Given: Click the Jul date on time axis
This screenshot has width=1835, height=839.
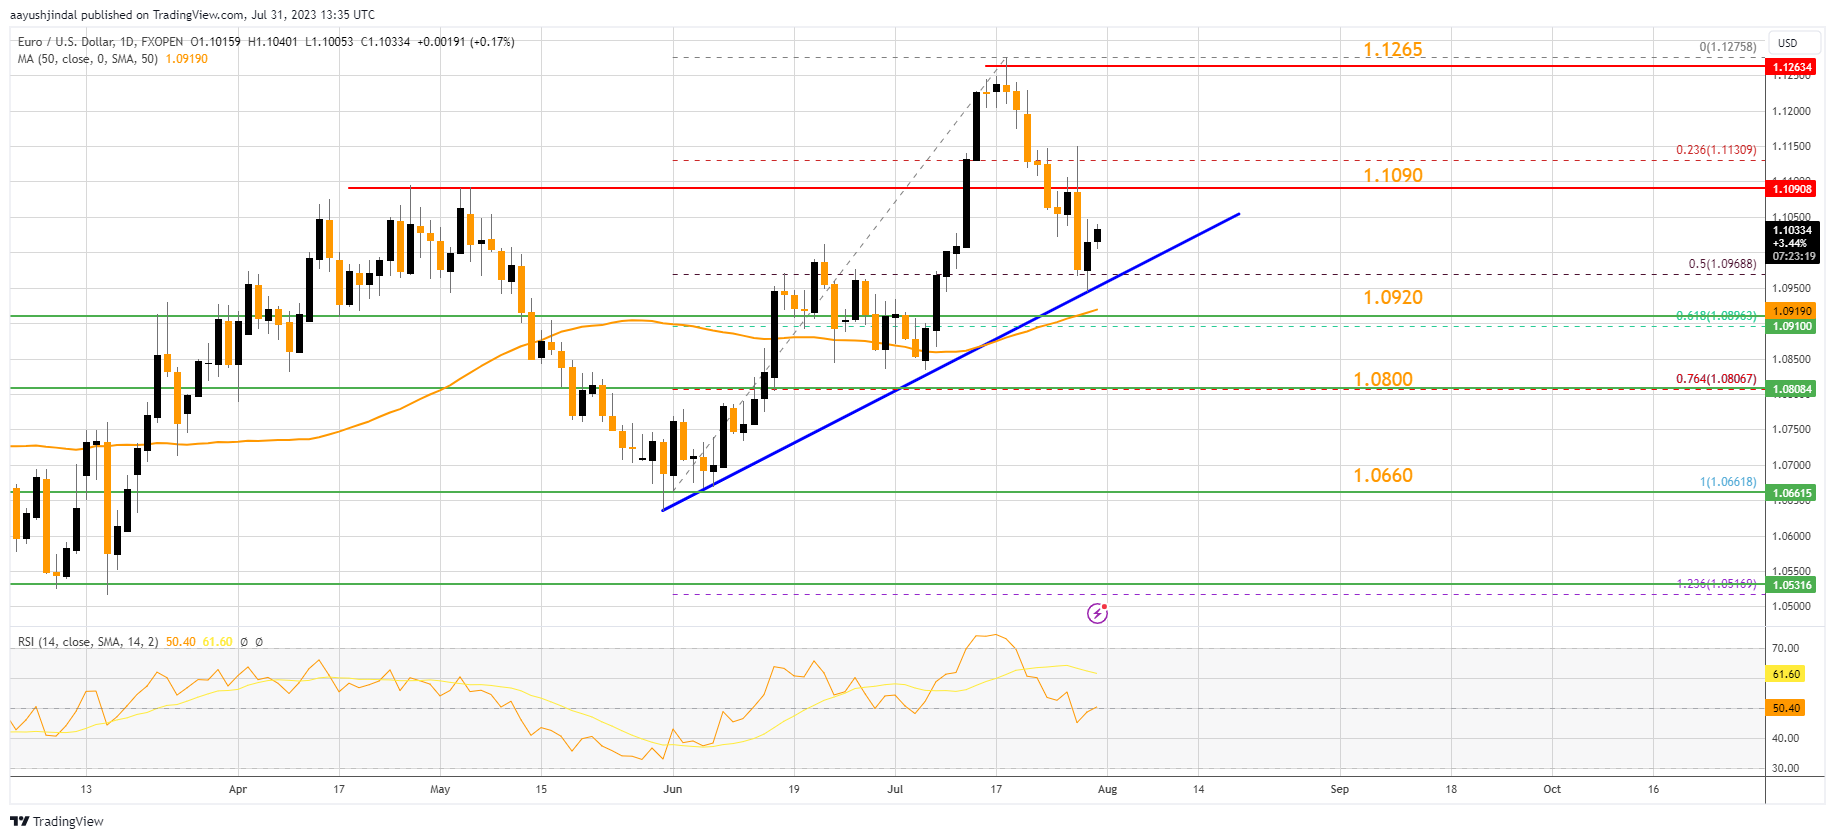Looking at the screenshot, I should [x=895, y=789].
